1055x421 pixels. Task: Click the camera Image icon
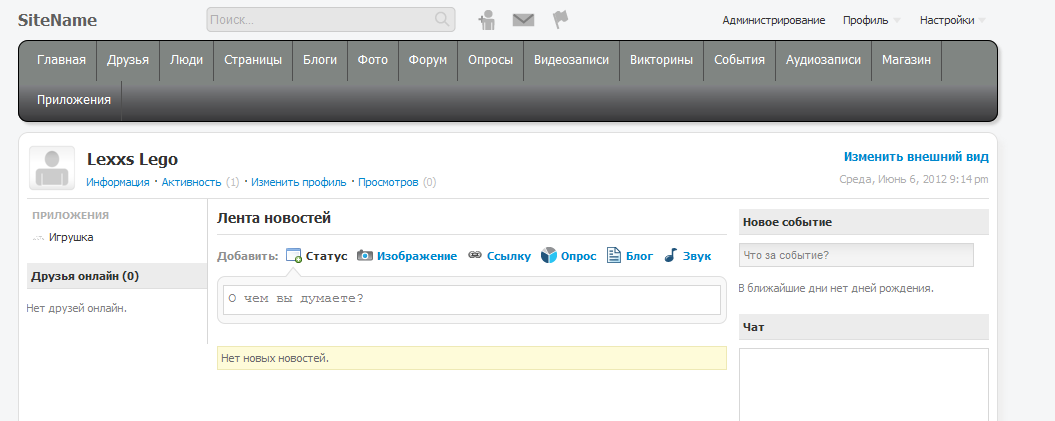pos(365,256)
